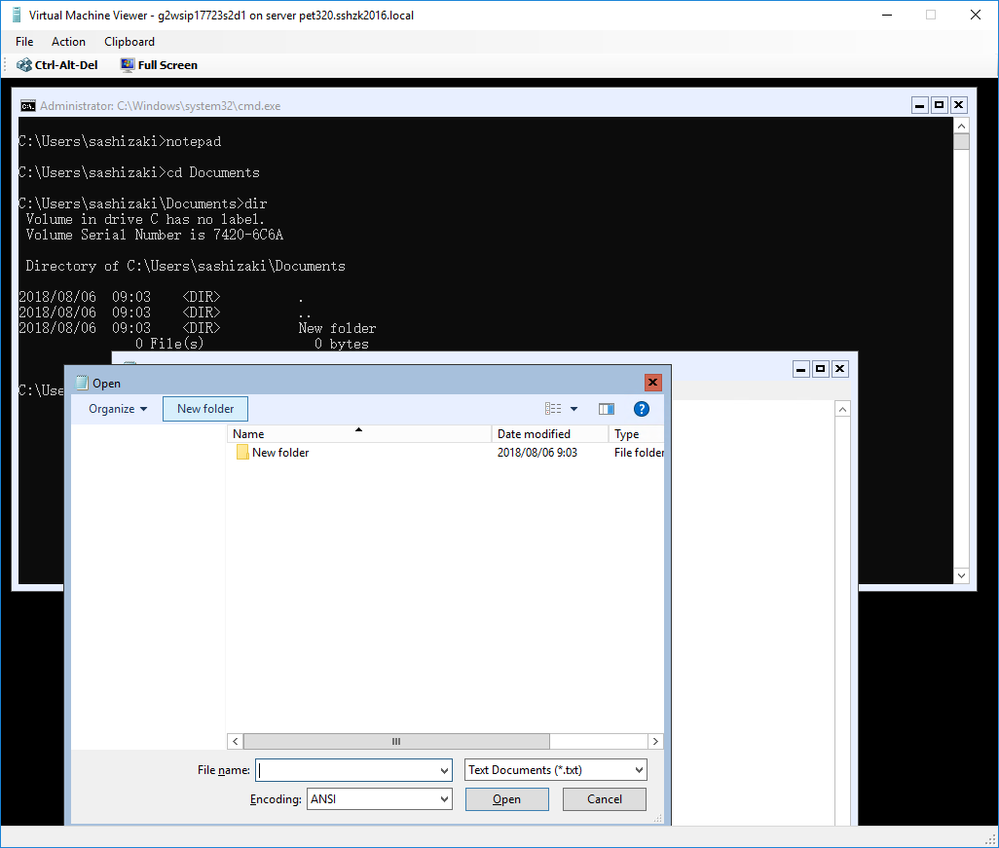Select the New folder row name
The width and height of the screenshot is (999, 848).
coord(280,452)
